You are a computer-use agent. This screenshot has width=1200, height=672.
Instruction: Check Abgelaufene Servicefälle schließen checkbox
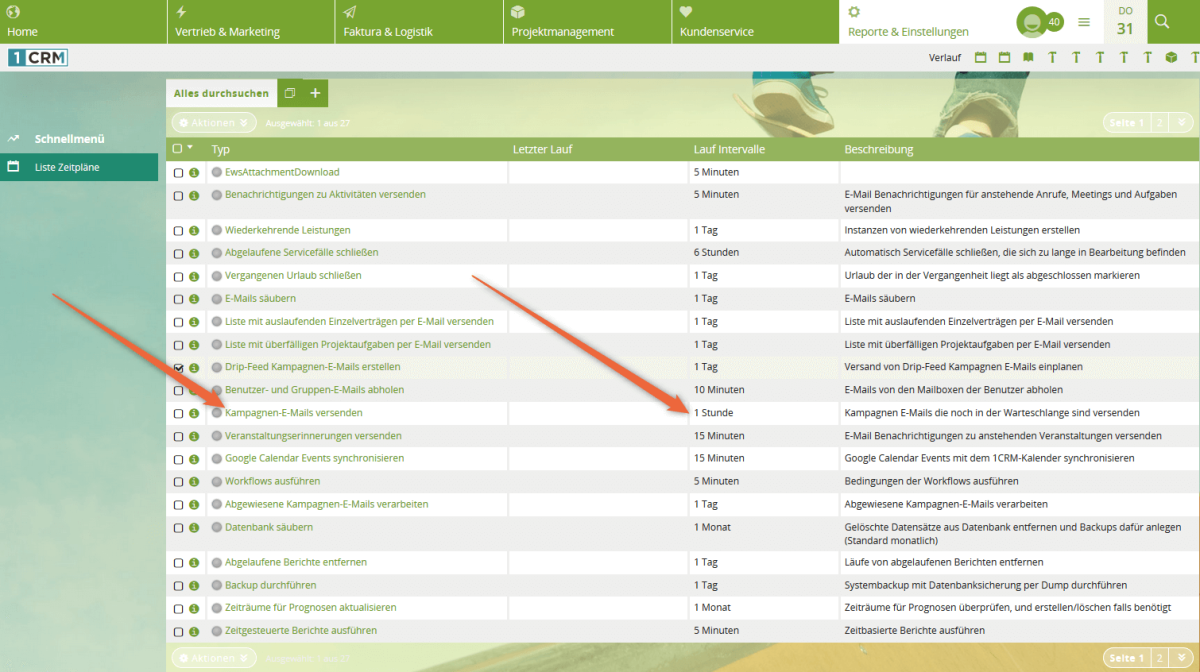pos(178,254)
